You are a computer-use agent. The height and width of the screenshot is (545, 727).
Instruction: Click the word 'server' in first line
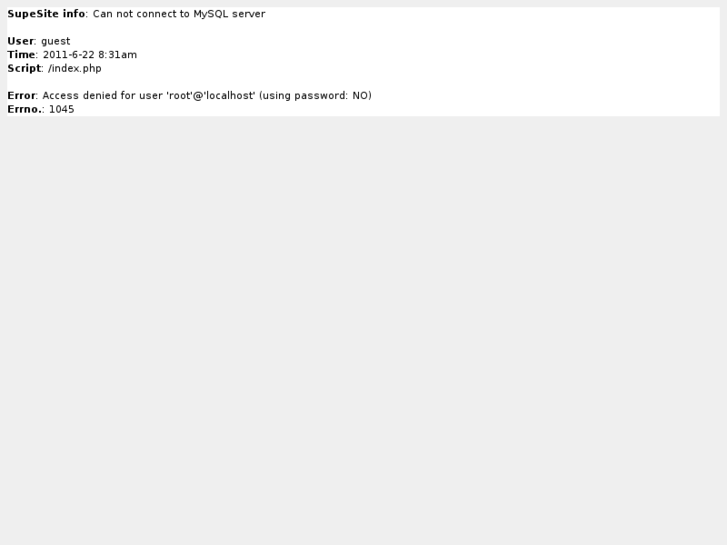(x=249, y=14)
